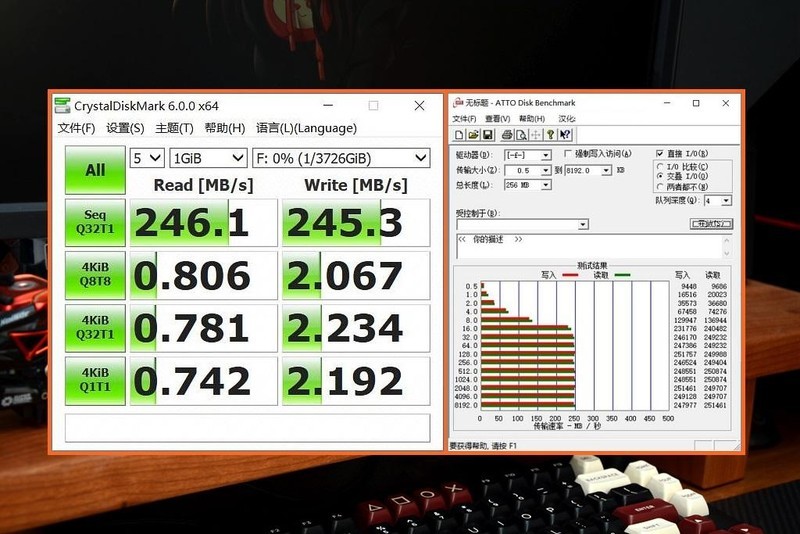Toggle the 直接 I/O checkbox
The height and width of the screenshot is (534, 800).
click(660, 153)
